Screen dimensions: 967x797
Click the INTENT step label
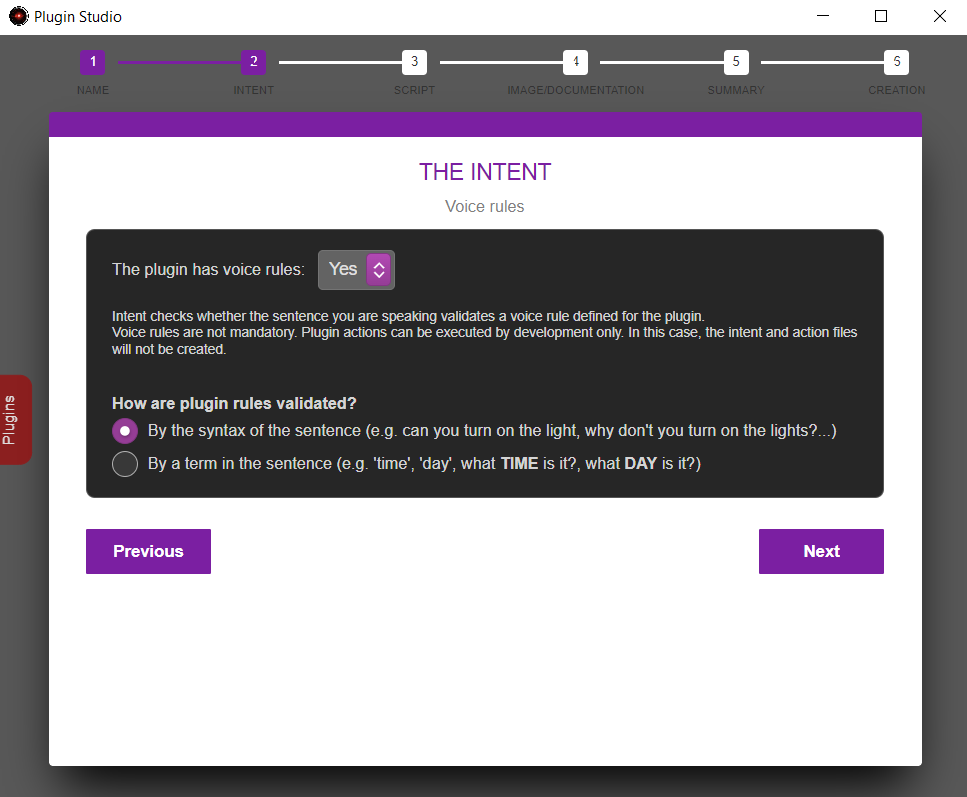[253, 90]
